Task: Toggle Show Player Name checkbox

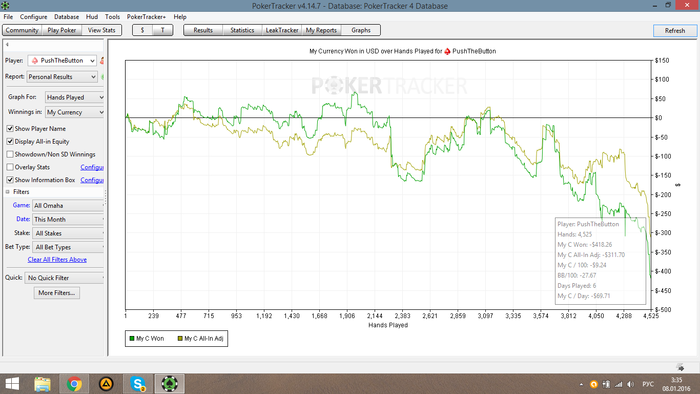Action: 10,129
